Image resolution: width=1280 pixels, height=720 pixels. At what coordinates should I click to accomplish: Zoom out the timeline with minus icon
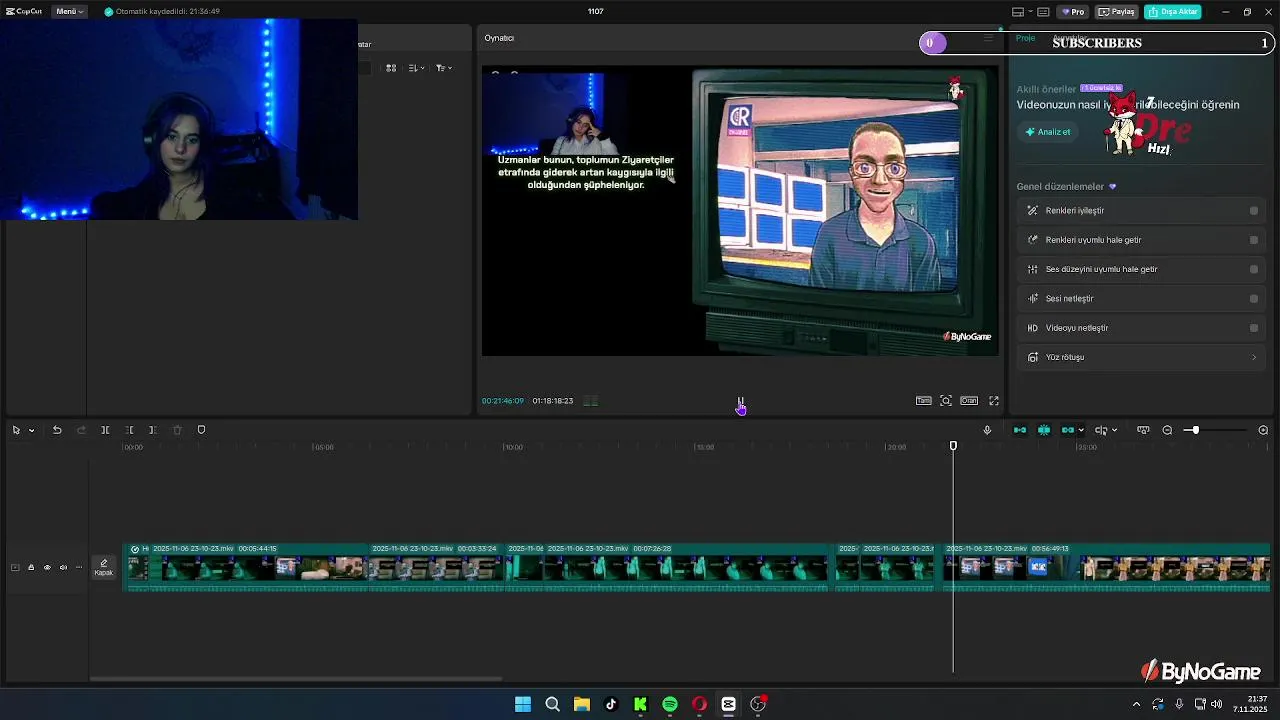point(1167,430)
